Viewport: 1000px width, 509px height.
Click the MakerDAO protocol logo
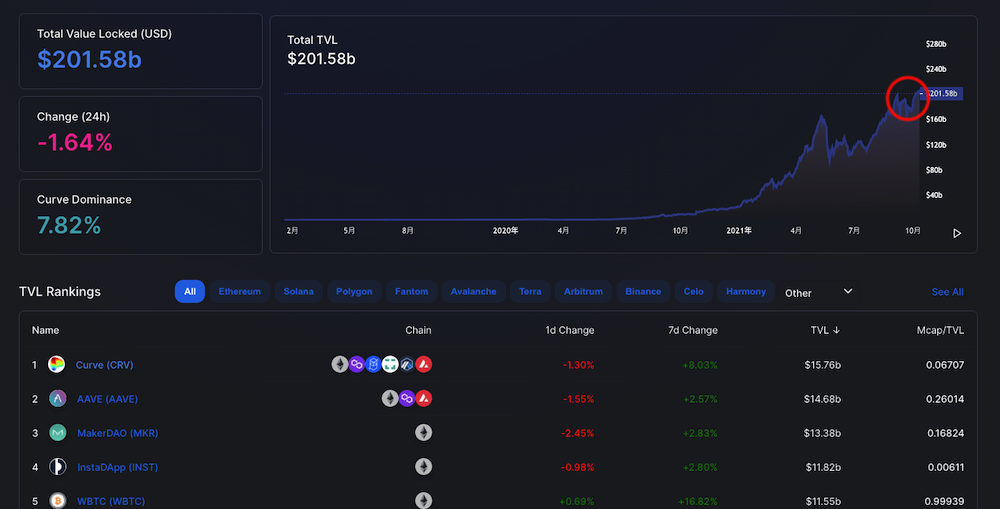coord(58,432)
